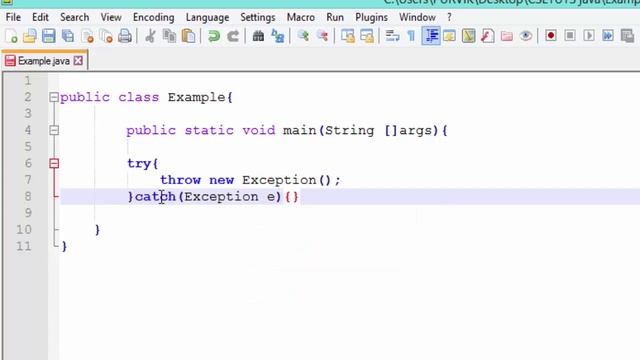Click "public class Example{" text
Viewport: 640px width, 360px height.
click(x=147, y=98)
